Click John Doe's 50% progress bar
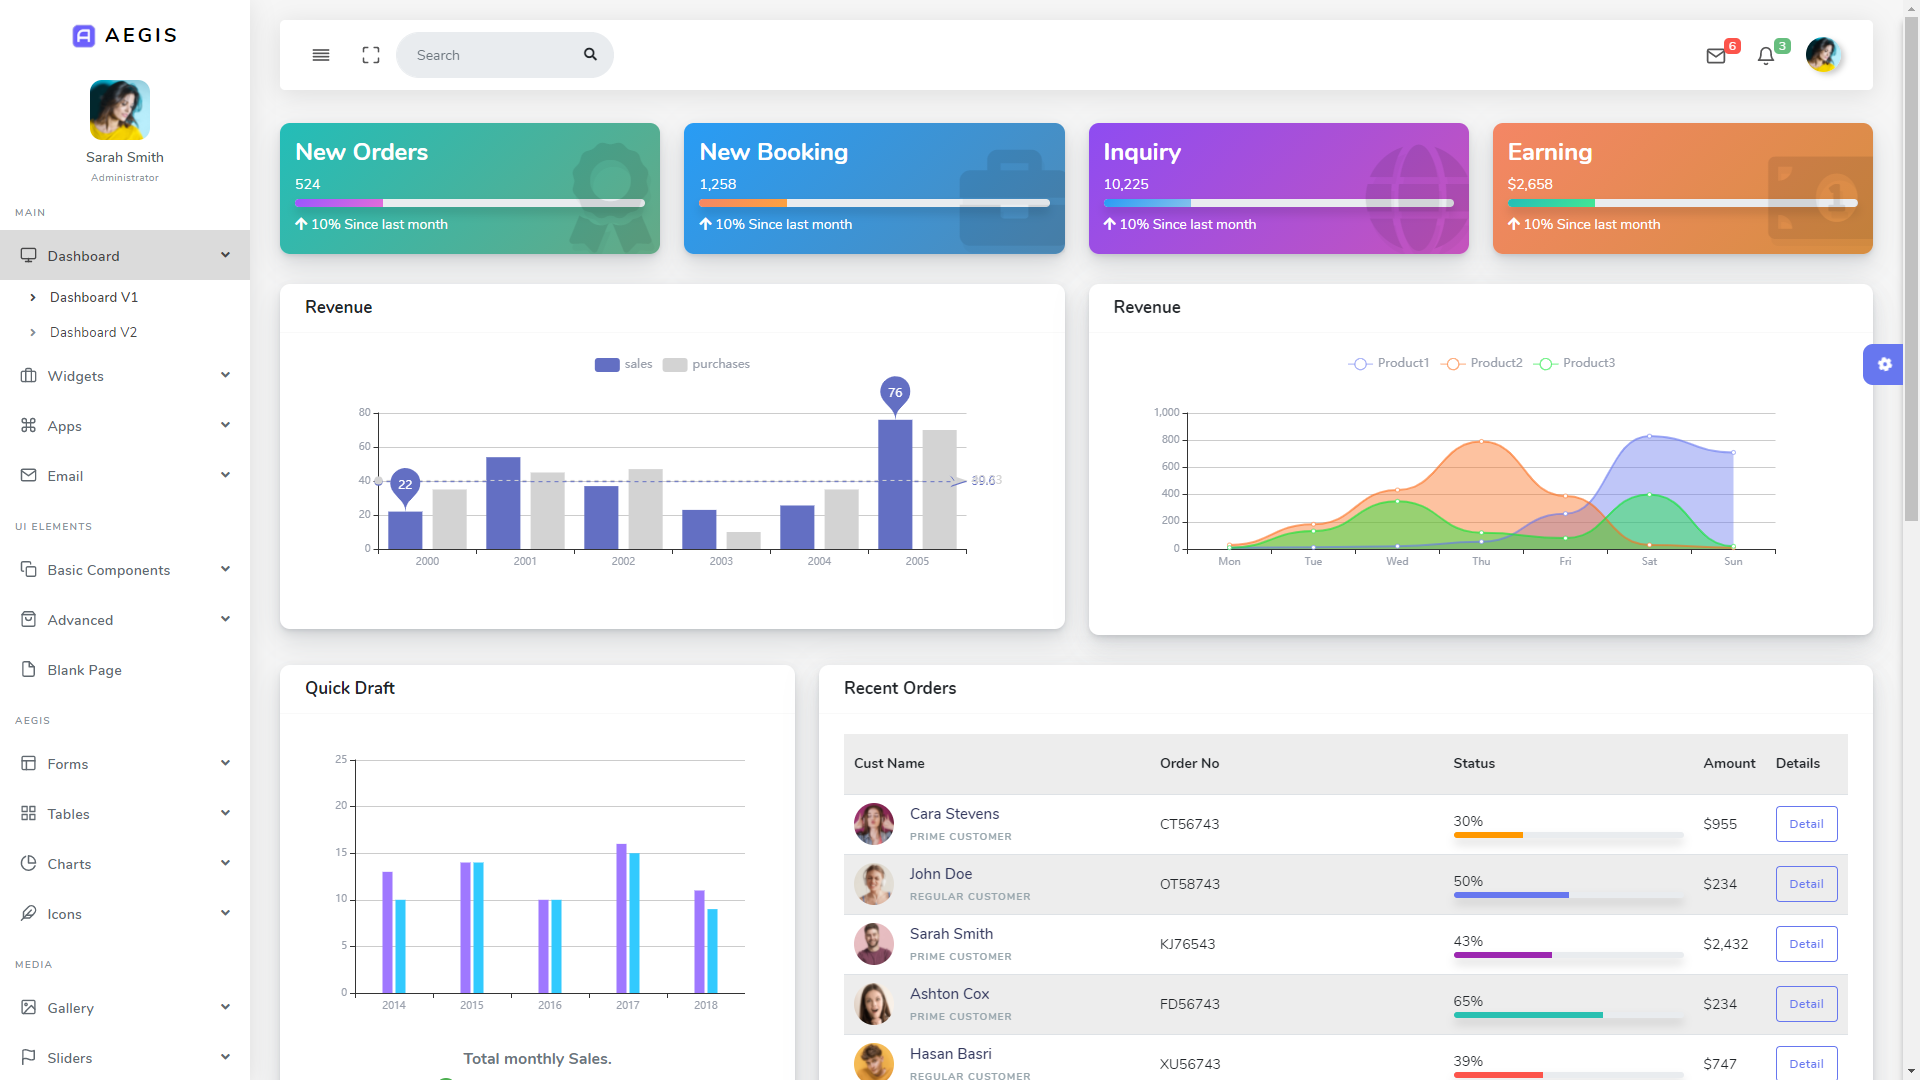1920x1080 pixels. pos(1567,895)
